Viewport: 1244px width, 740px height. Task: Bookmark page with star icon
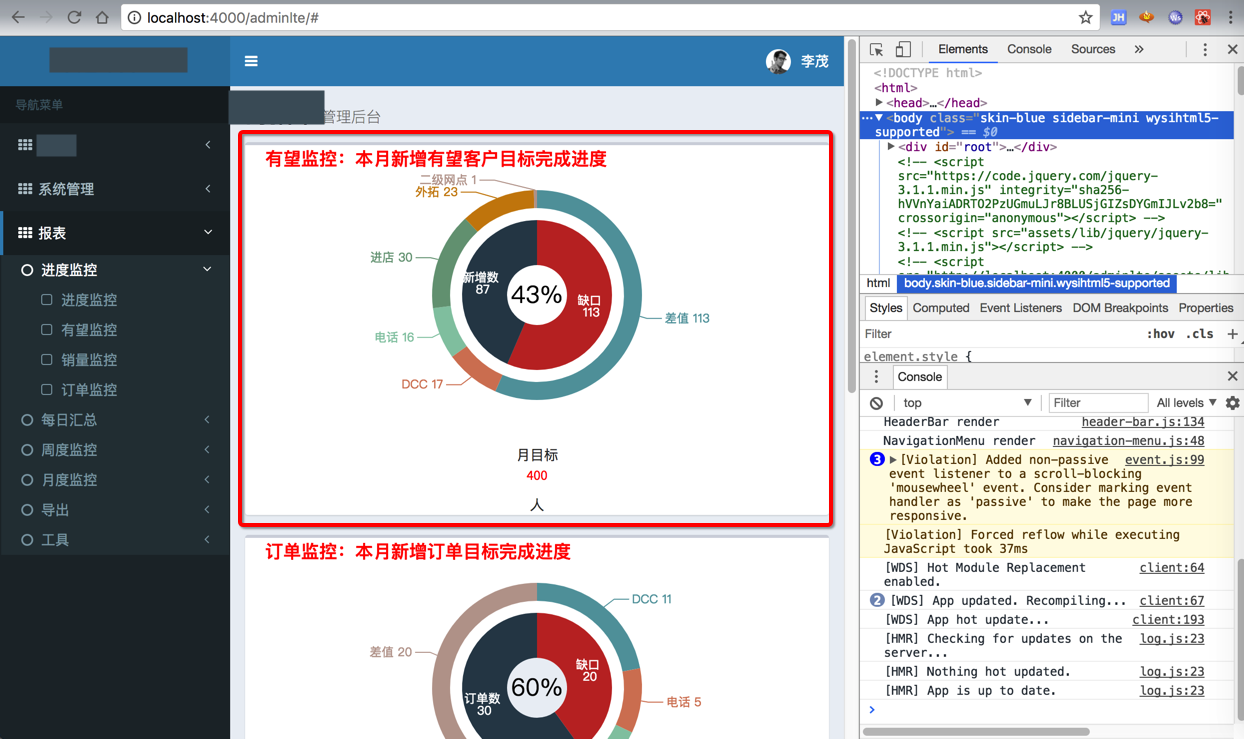pyautogui.click(x=1085, y=17)
